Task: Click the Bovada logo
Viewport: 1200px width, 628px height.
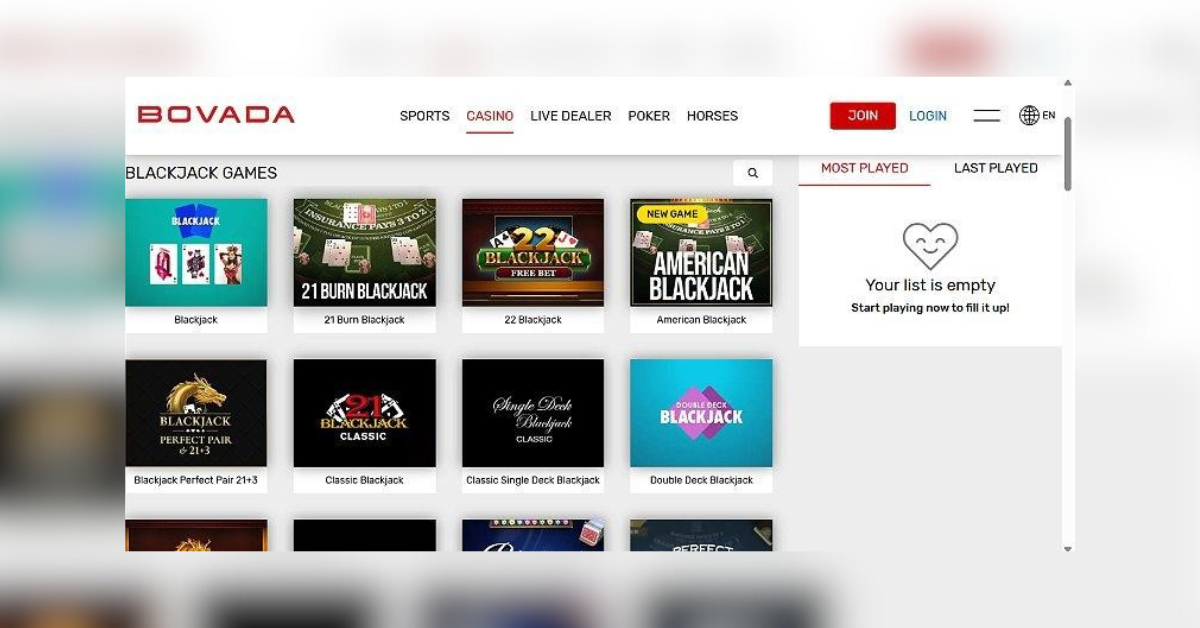Action: point(216,115)
